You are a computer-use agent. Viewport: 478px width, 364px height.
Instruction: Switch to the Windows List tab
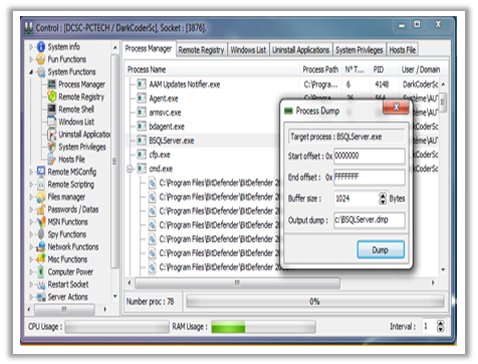(248, 50)
